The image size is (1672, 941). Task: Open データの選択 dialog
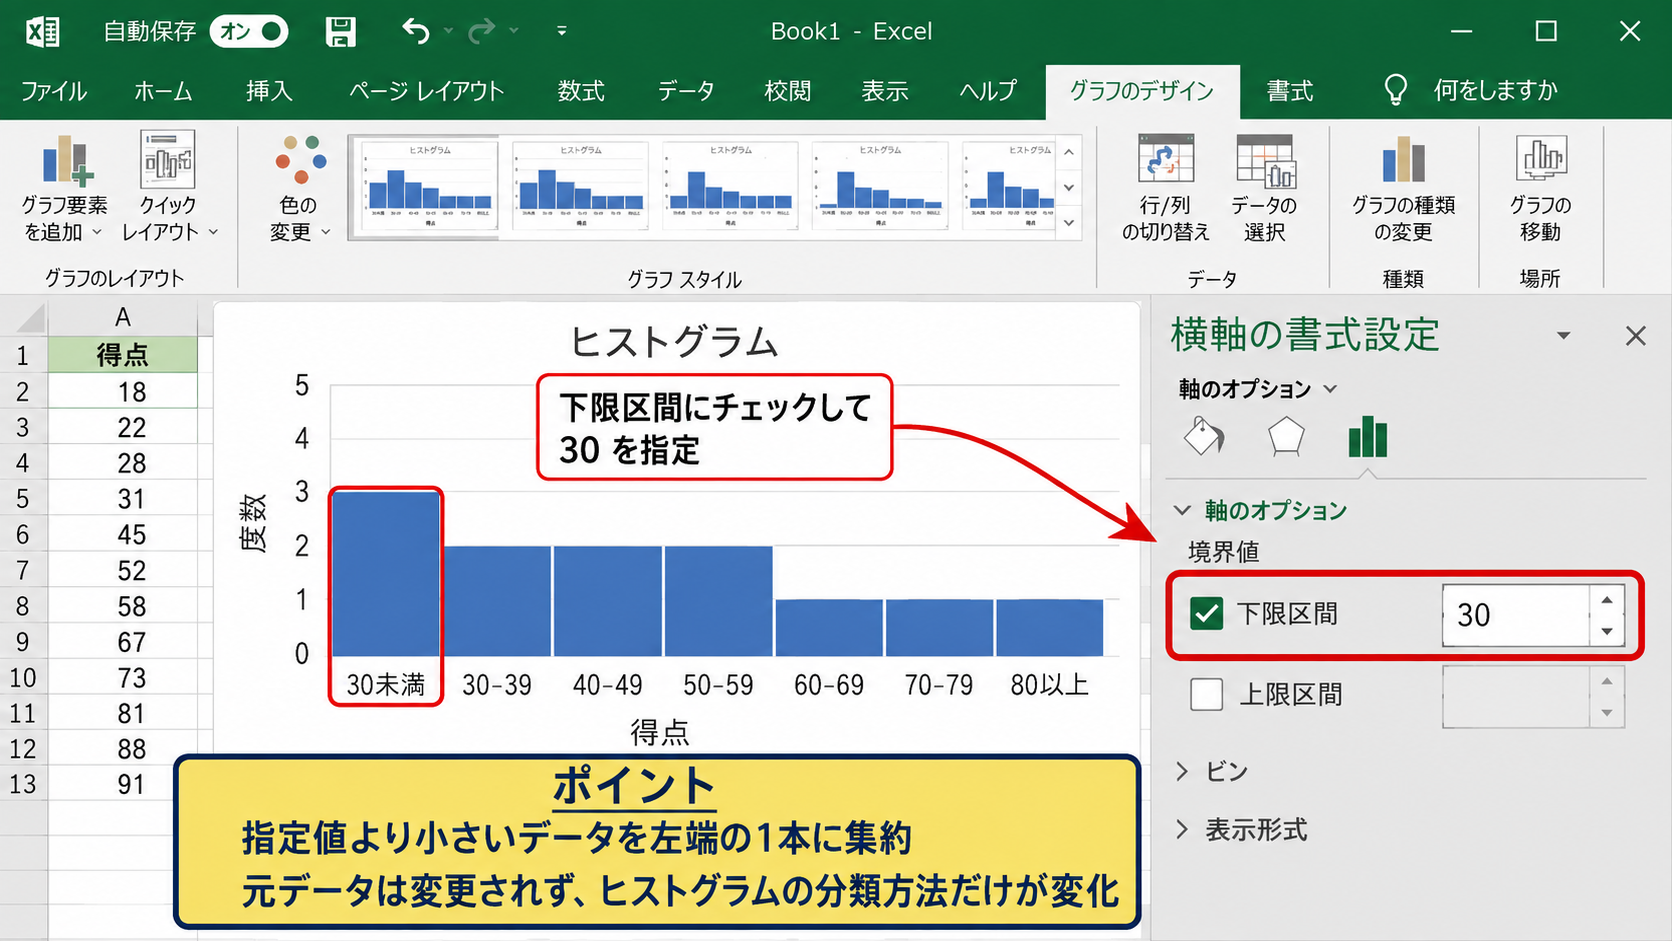1264,188
